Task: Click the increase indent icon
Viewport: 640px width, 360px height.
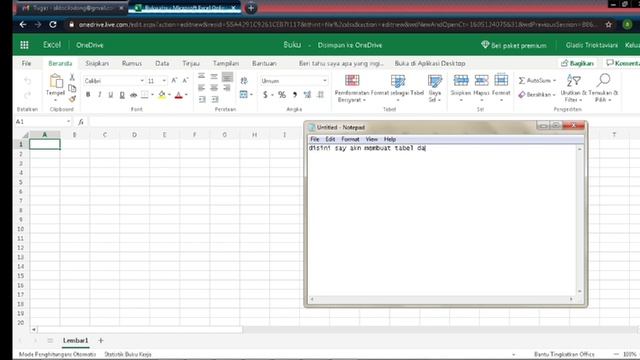Action: point(215,99)
